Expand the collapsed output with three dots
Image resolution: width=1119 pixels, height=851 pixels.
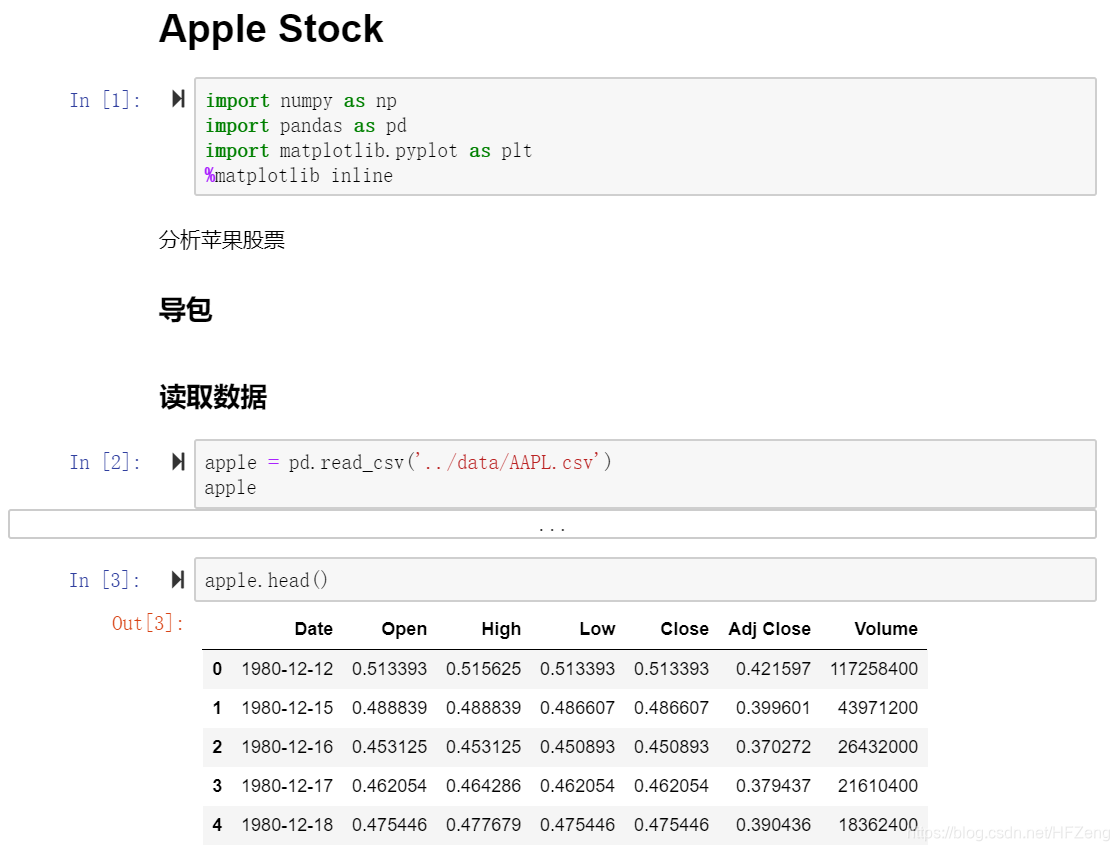click(552, 524)
